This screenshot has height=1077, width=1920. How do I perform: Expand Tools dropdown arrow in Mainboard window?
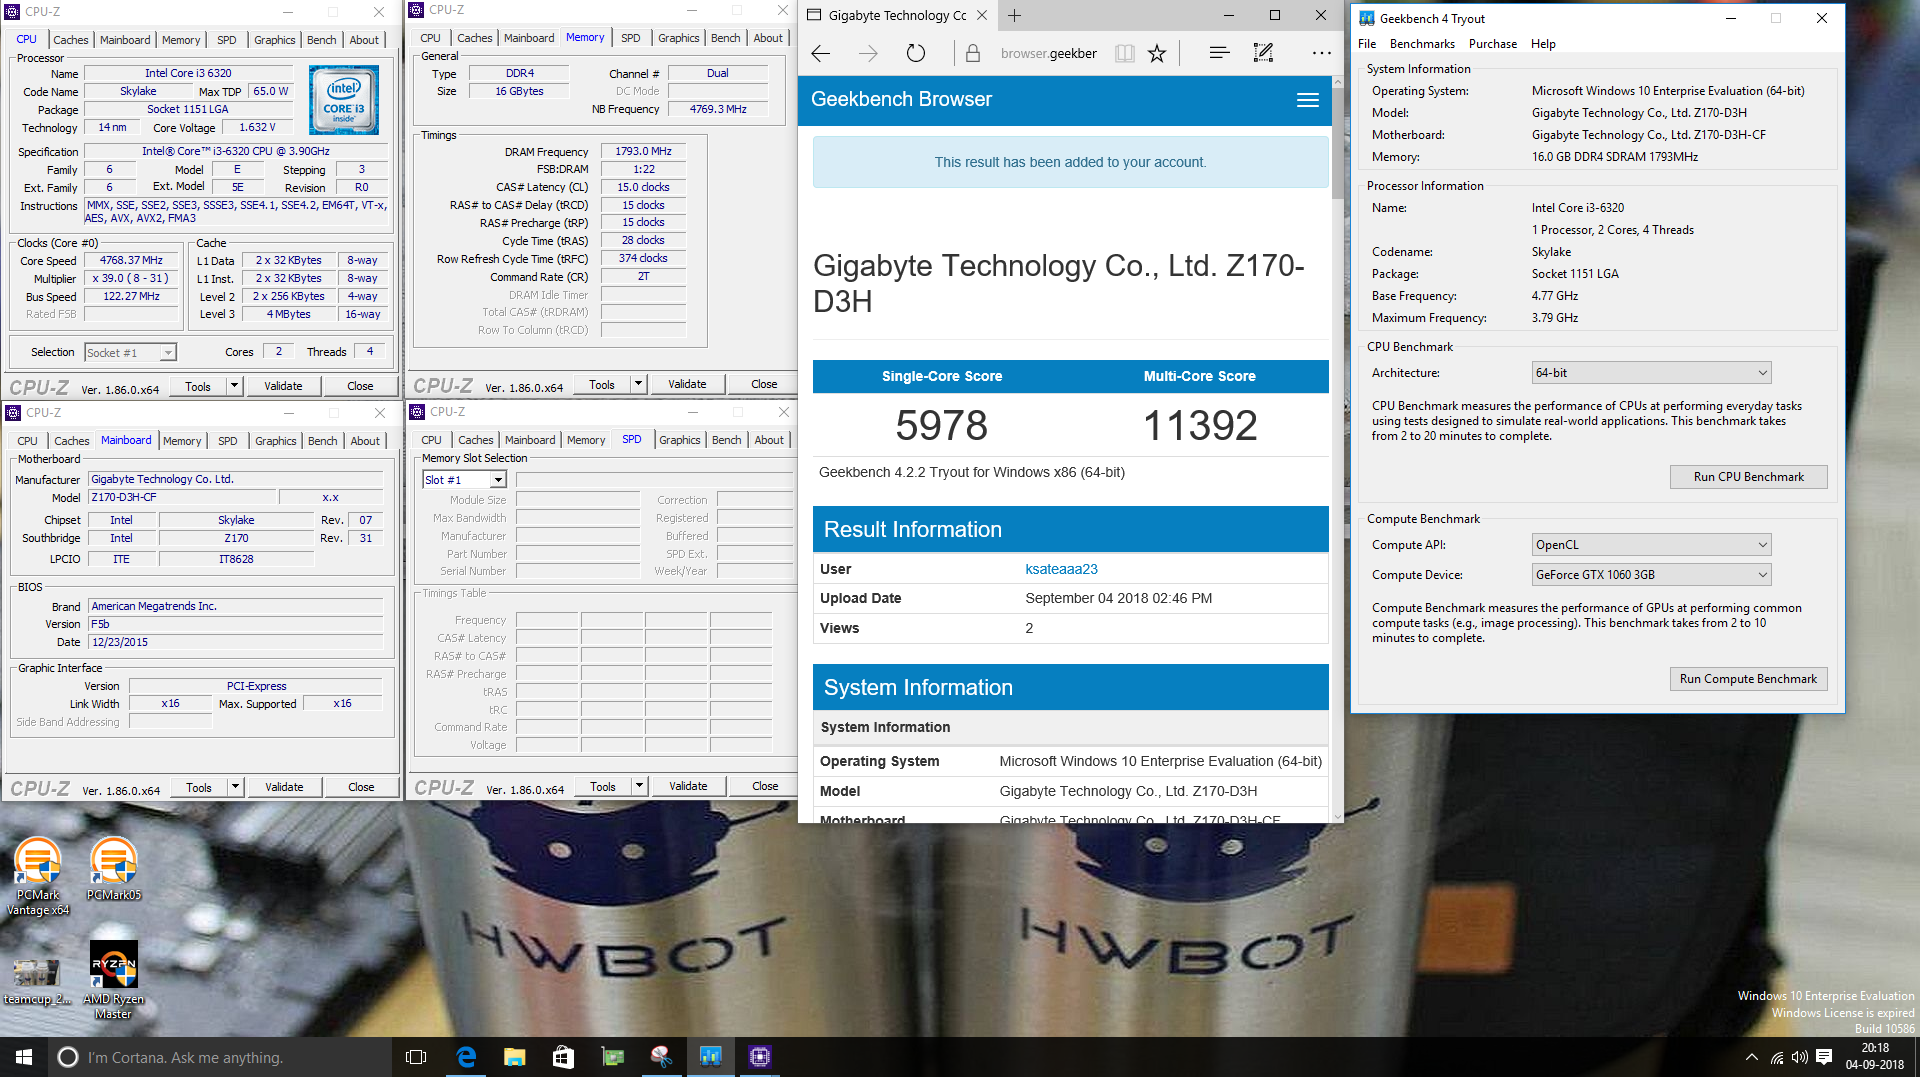coord(235,787)
